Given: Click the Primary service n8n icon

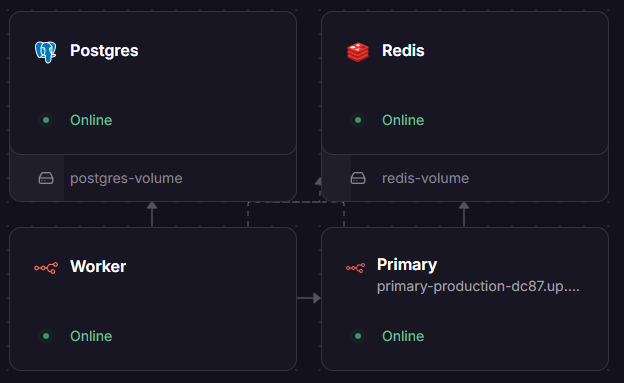Looking at the screenshot, I should [355, 268].
